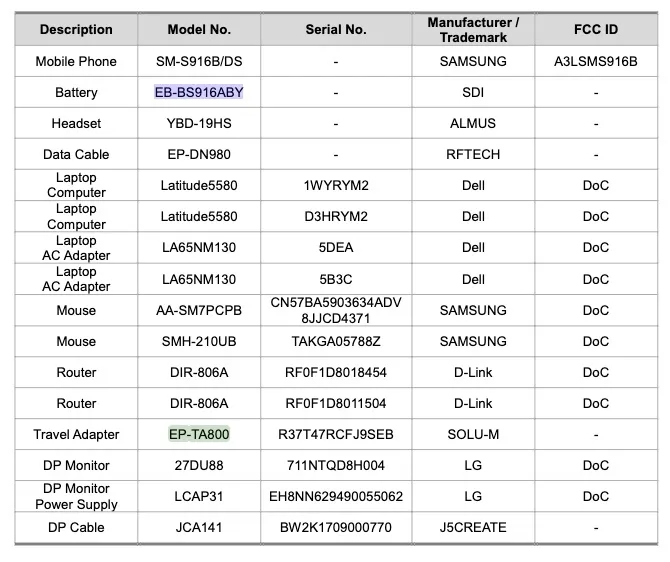
Task: Click the Manufacturer / Trademark header
Action: click(x=473, y=30)
